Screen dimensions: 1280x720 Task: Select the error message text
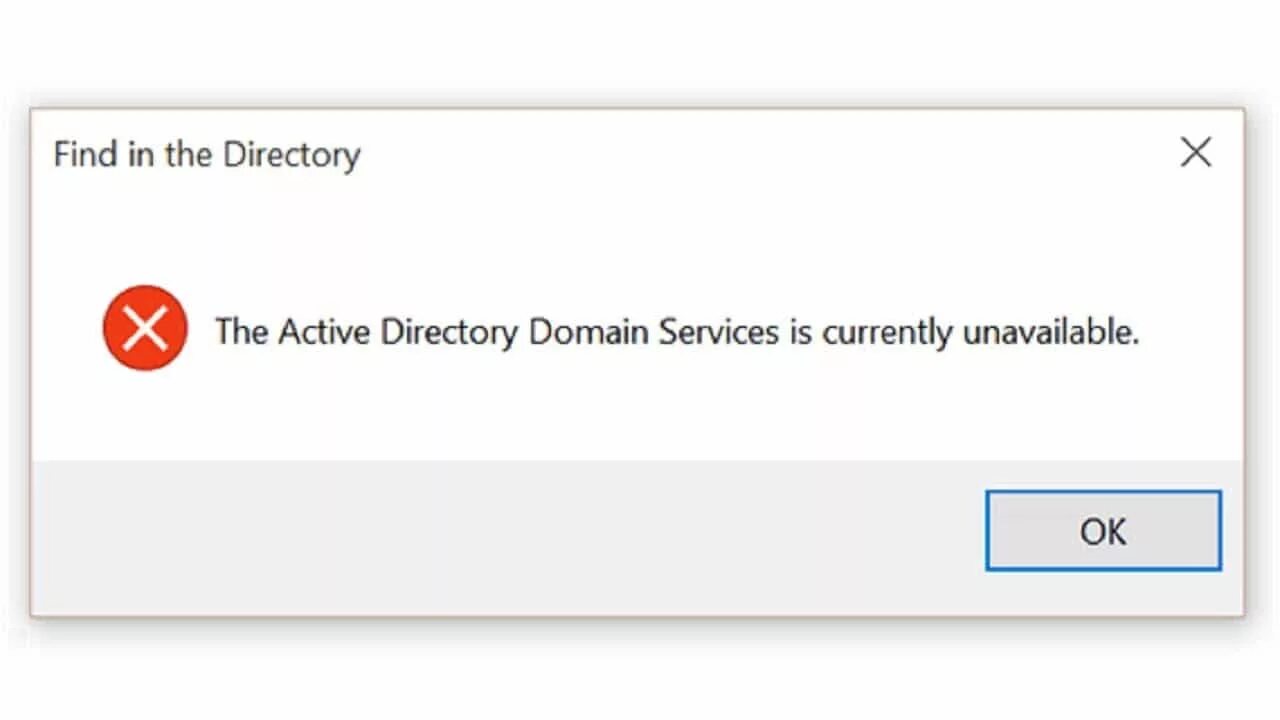click(676, 331)
